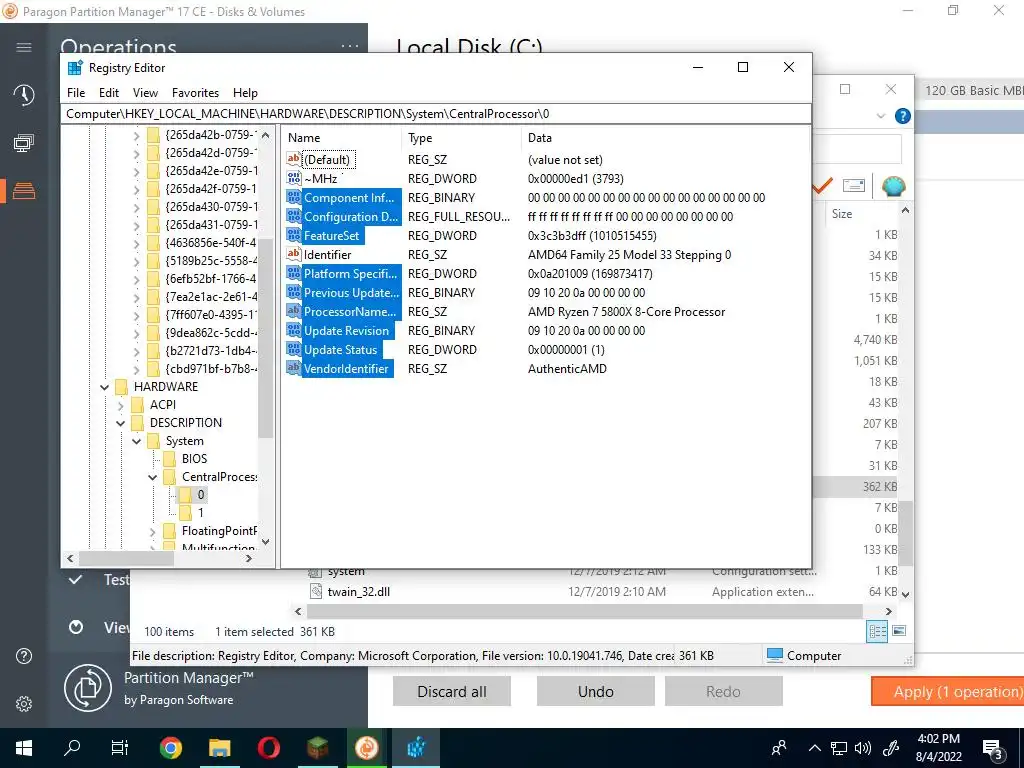This screenshot has height=768, width=1024.
Task: Open Registry Editor View menu
Action: (x=145, y=93)
